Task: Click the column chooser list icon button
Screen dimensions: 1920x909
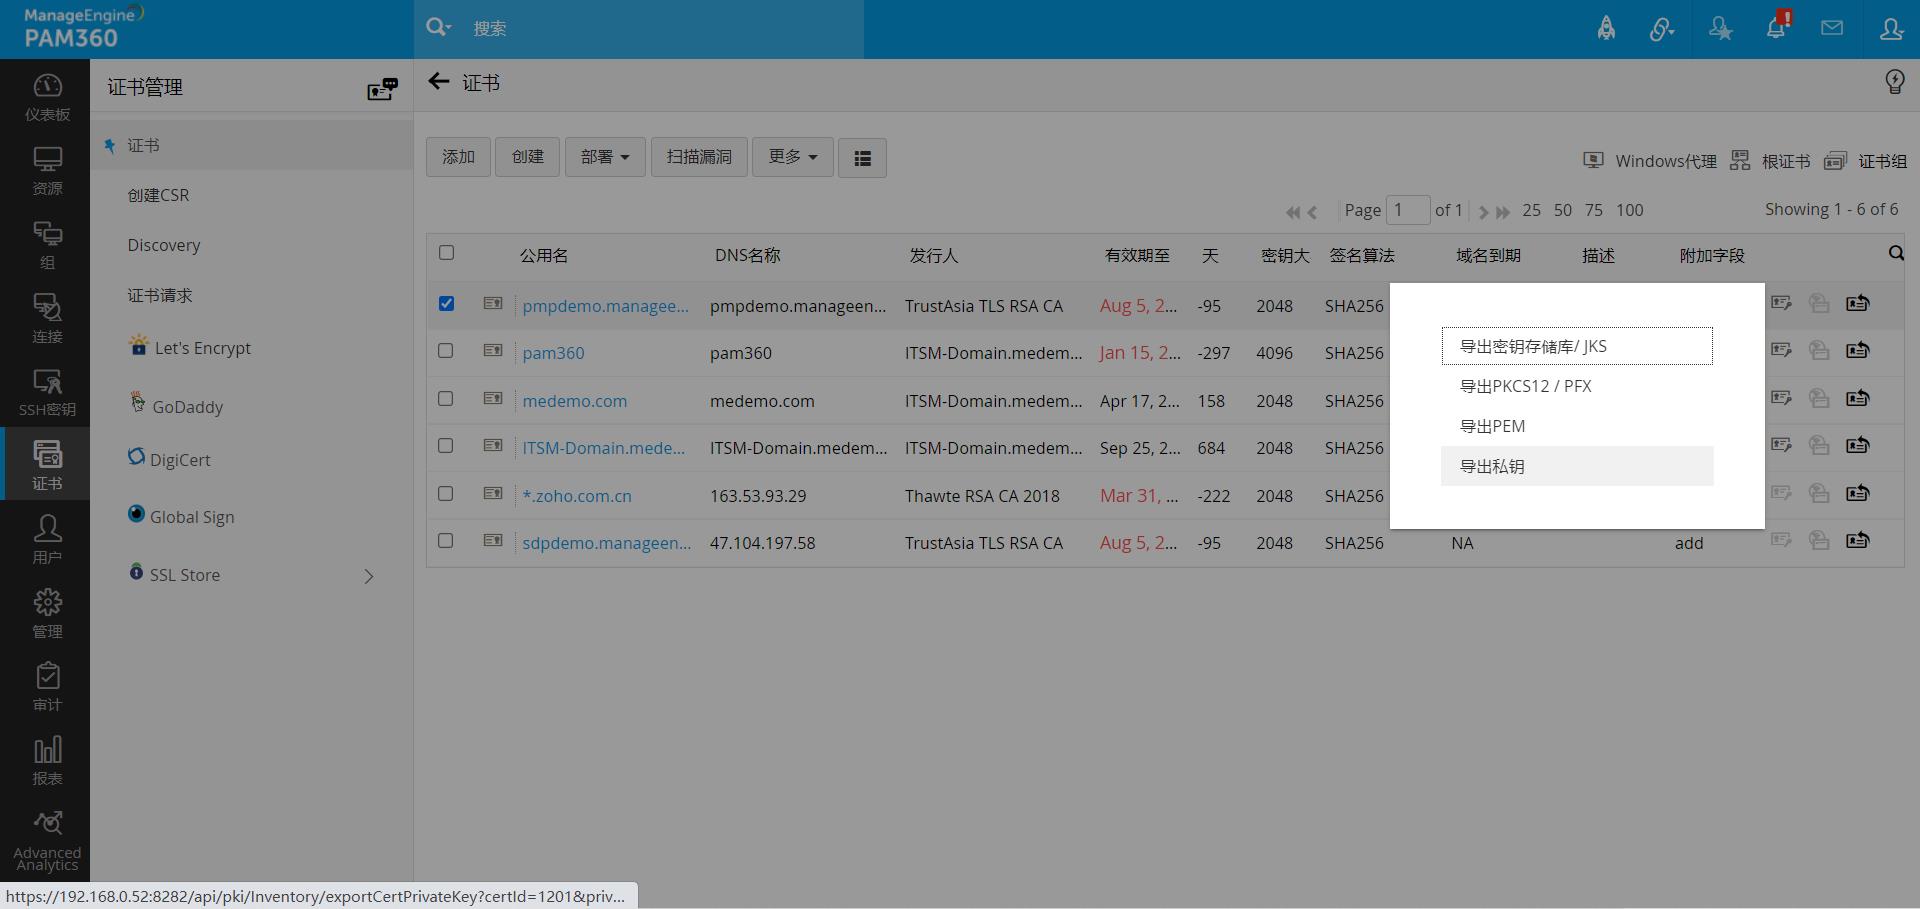Action: tap(862, 158)
